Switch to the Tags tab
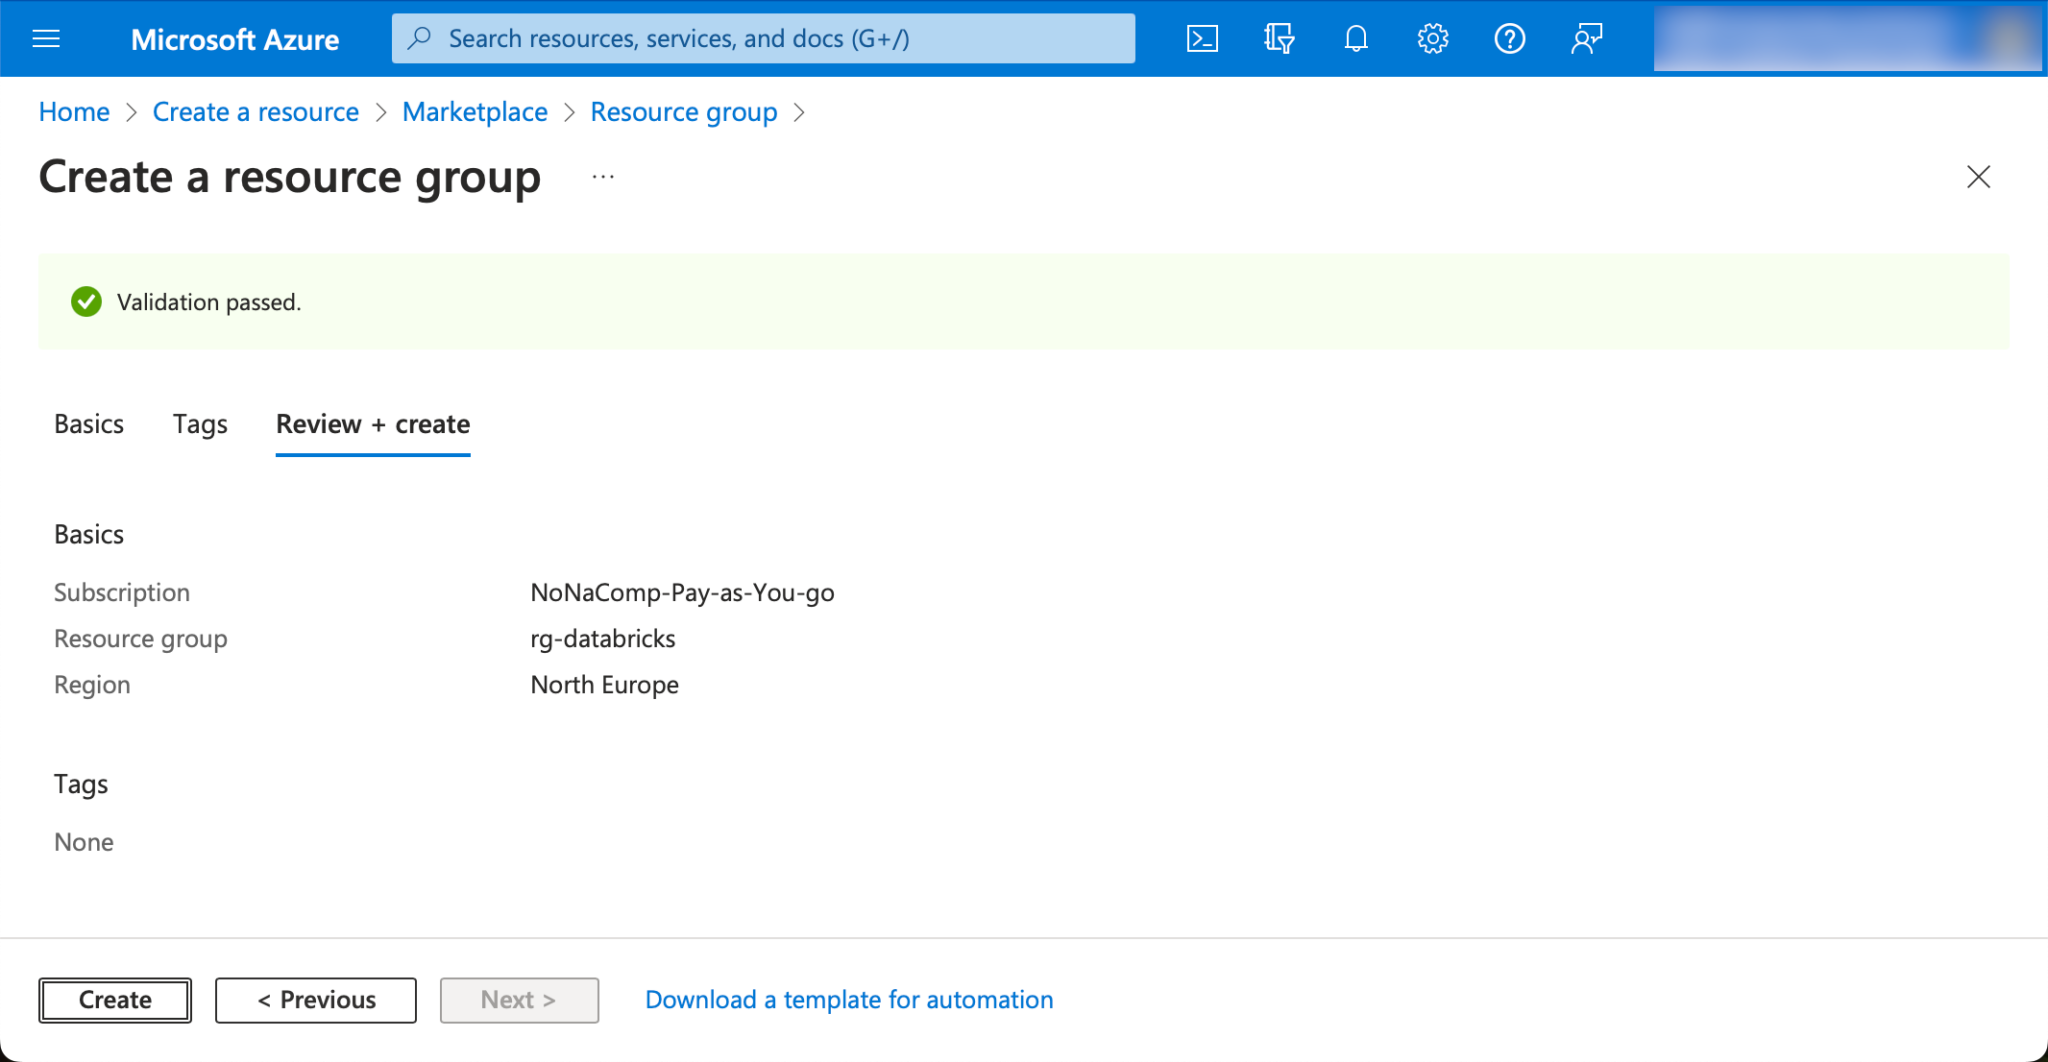This screenshot has width=2048, height=1062. click(200, 424)
